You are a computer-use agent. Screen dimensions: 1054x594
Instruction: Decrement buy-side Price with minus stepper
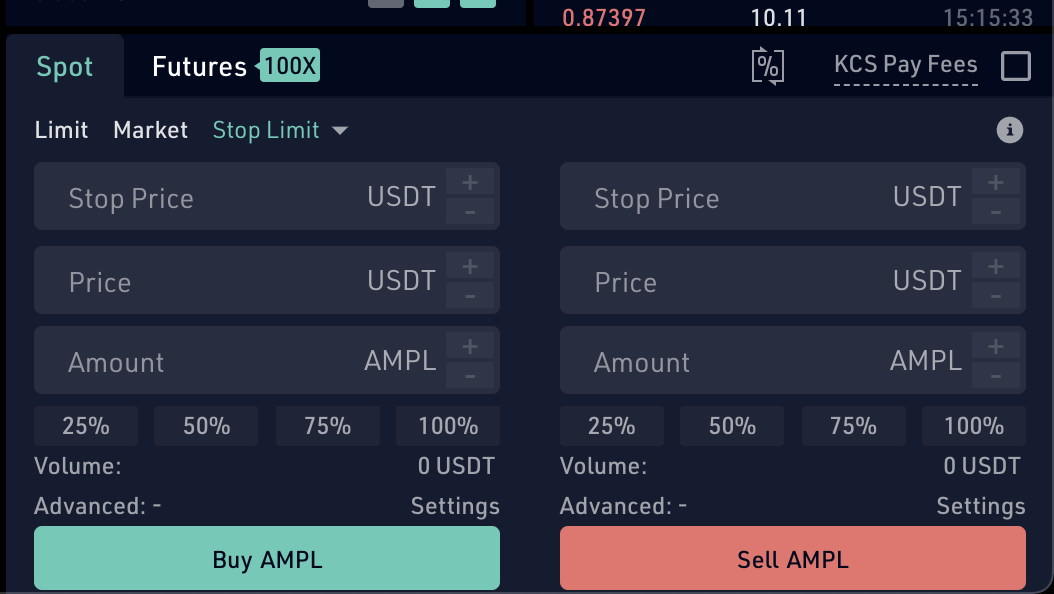click(x=469, y=296)
